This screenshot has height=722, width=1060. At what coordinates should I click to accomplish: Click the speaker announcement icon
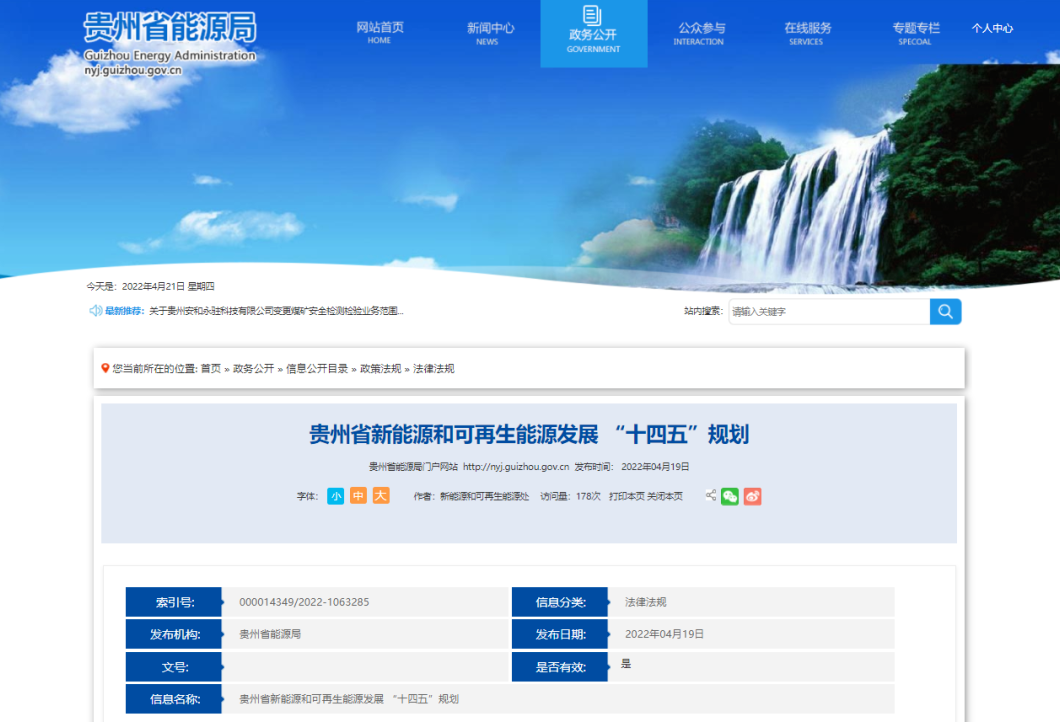(95, 310)
